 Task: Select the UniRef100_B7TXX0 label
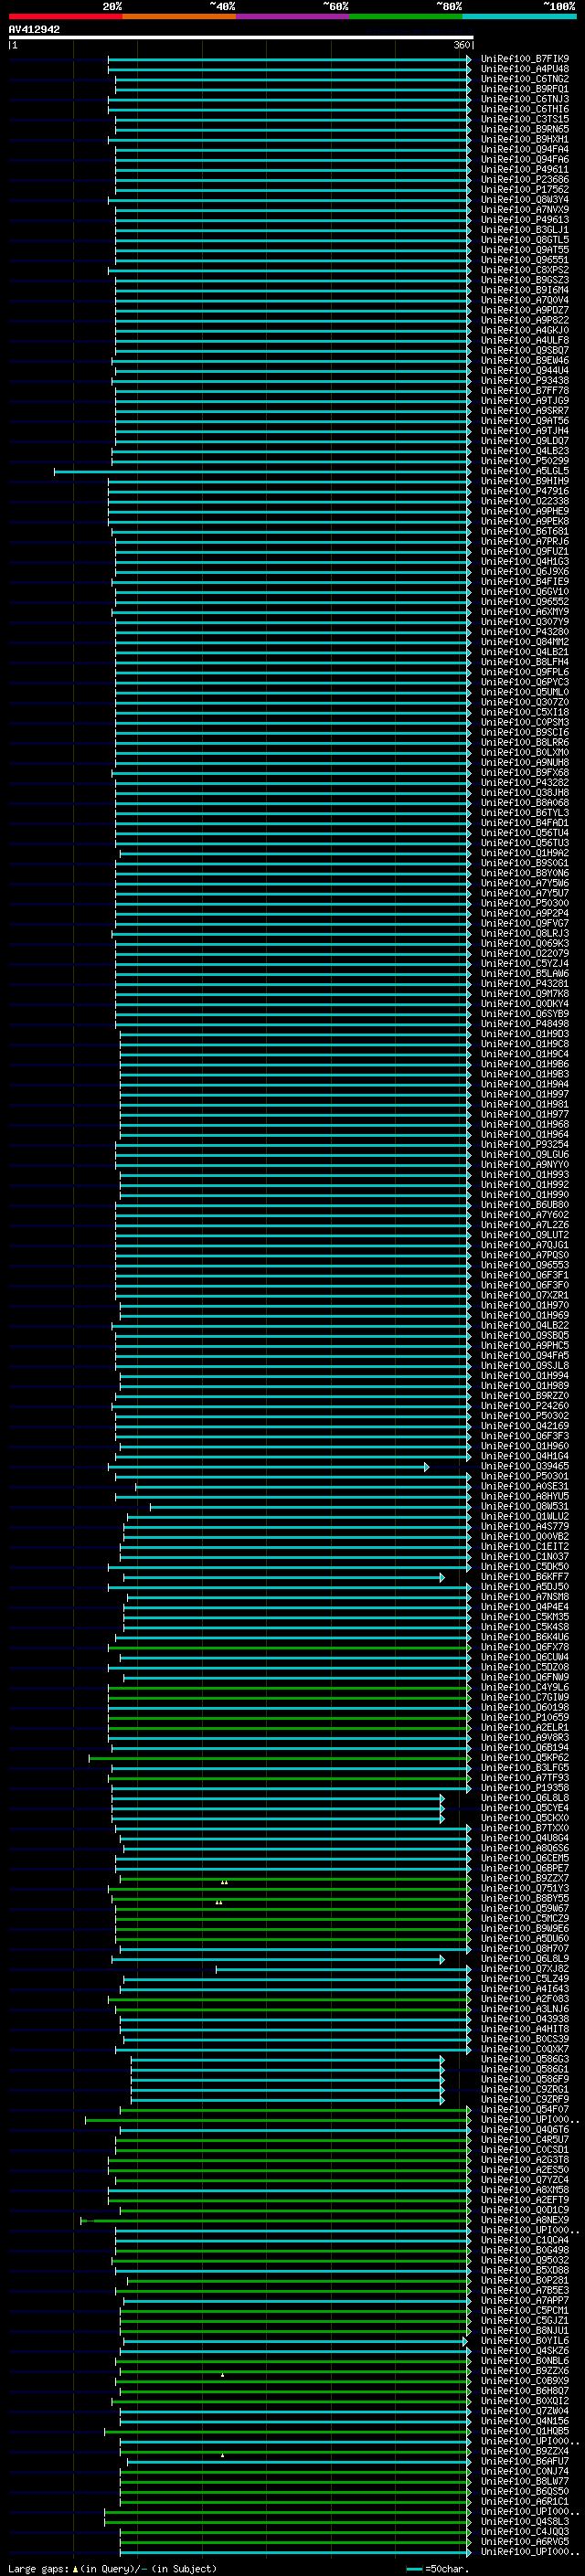coord(524,1828)
